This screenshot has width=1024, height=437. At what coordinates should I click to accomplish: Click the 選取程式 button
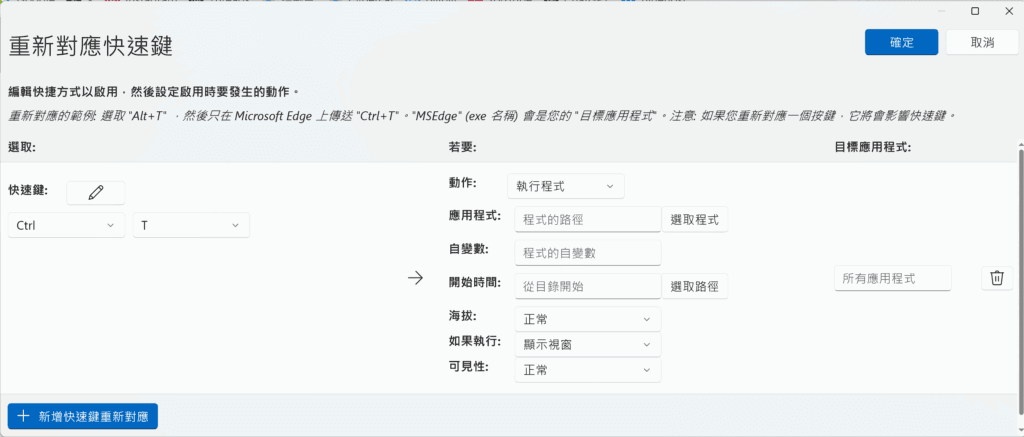pos(694,219)
